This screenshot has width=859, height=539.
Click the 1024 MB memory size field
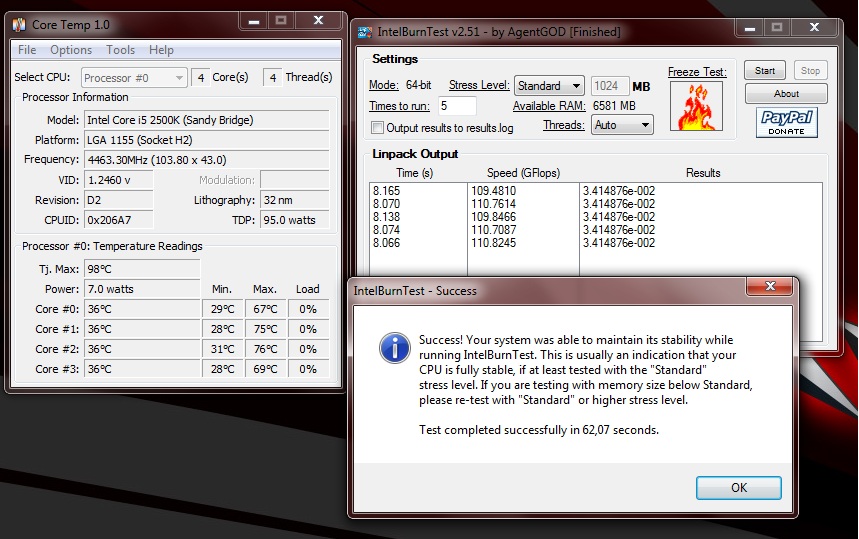610,86
